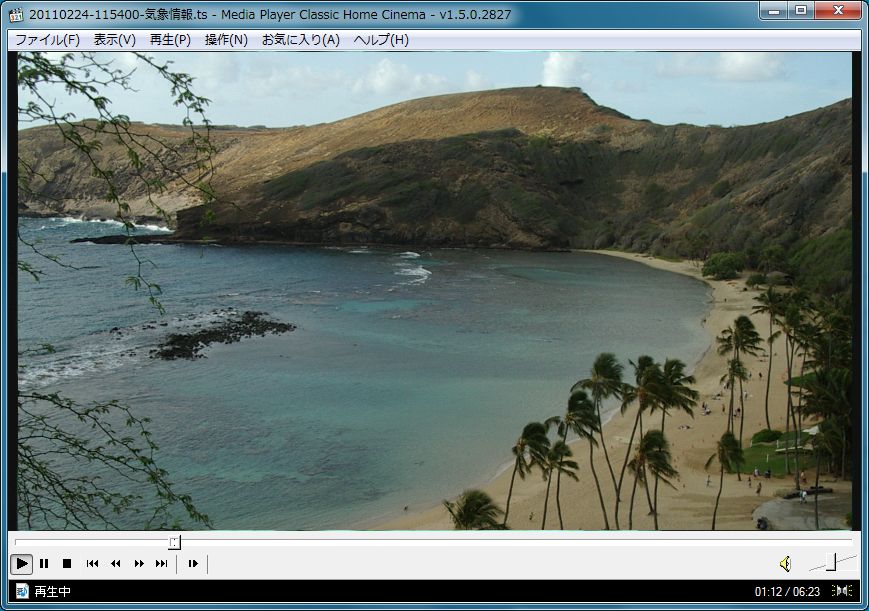Open the ファイル(F) menu
The image size is (869, 611).
coord(48,40)
